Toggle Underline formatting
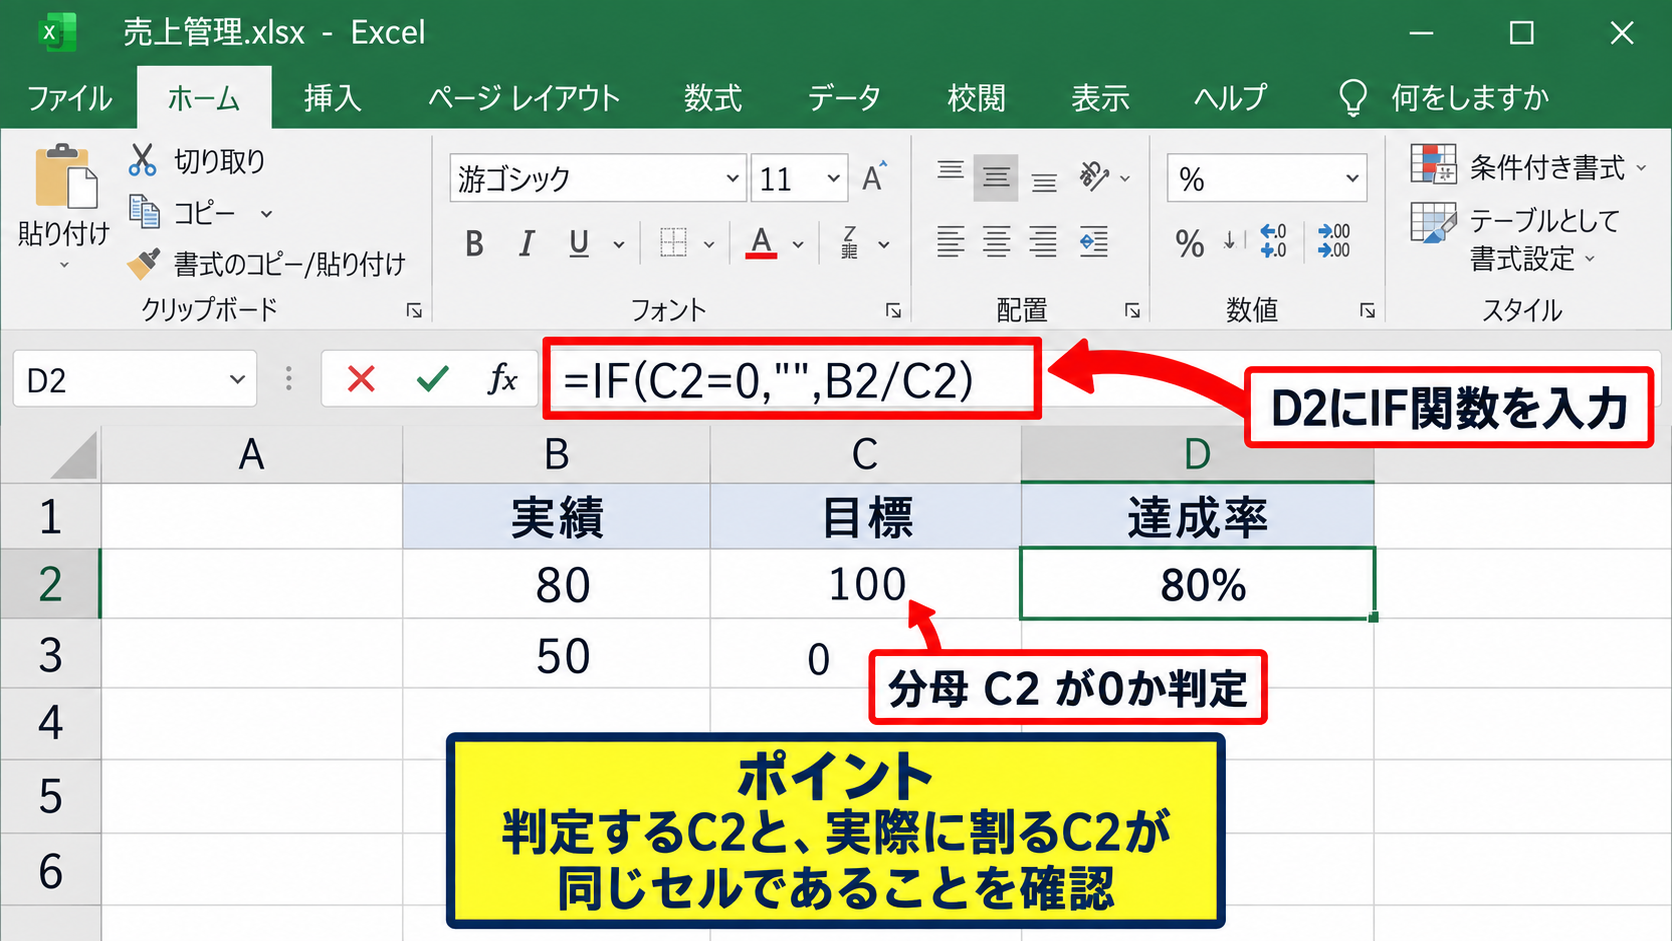The image size is (1672, 941). tap(578, 243)
